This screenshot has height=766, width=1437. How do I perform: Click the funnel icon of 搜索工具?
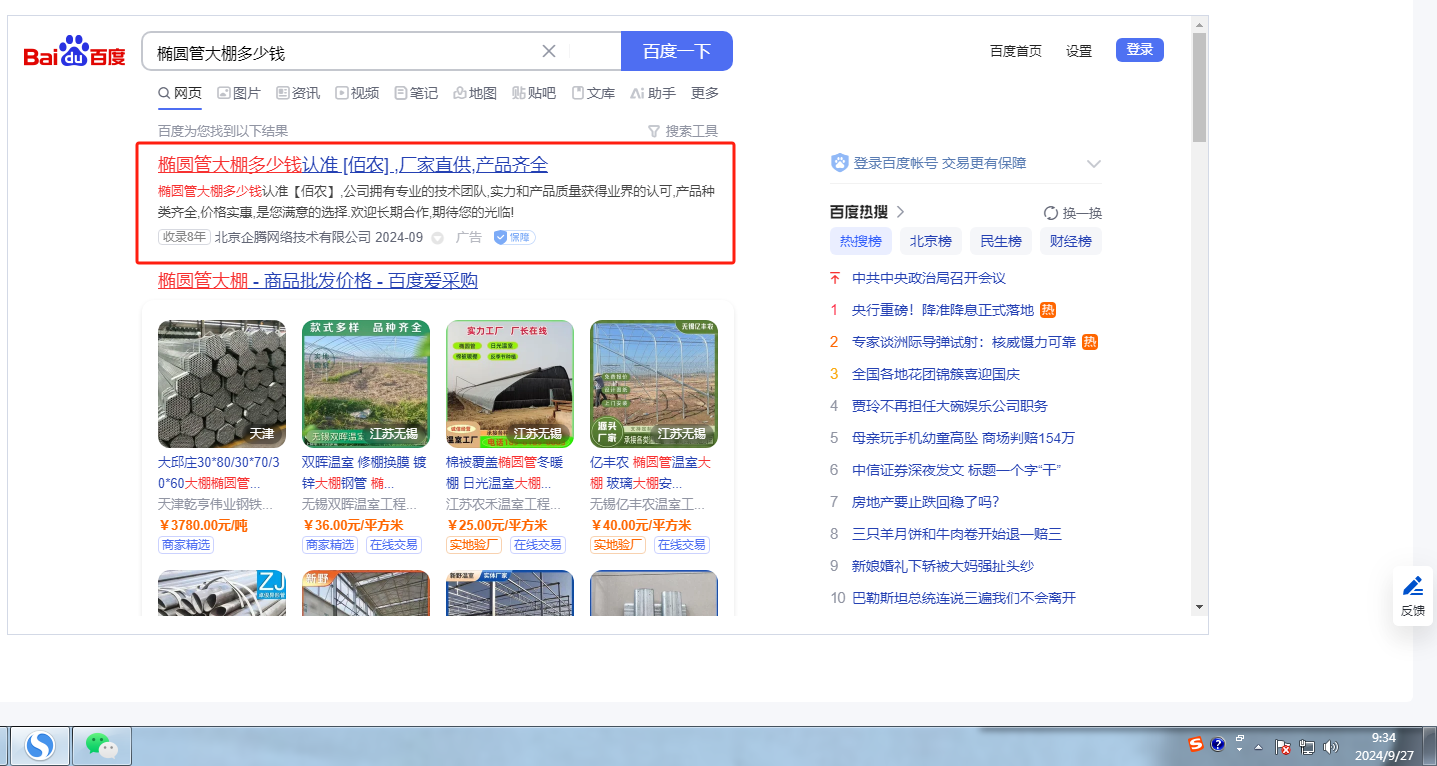(x=654, y=131)
